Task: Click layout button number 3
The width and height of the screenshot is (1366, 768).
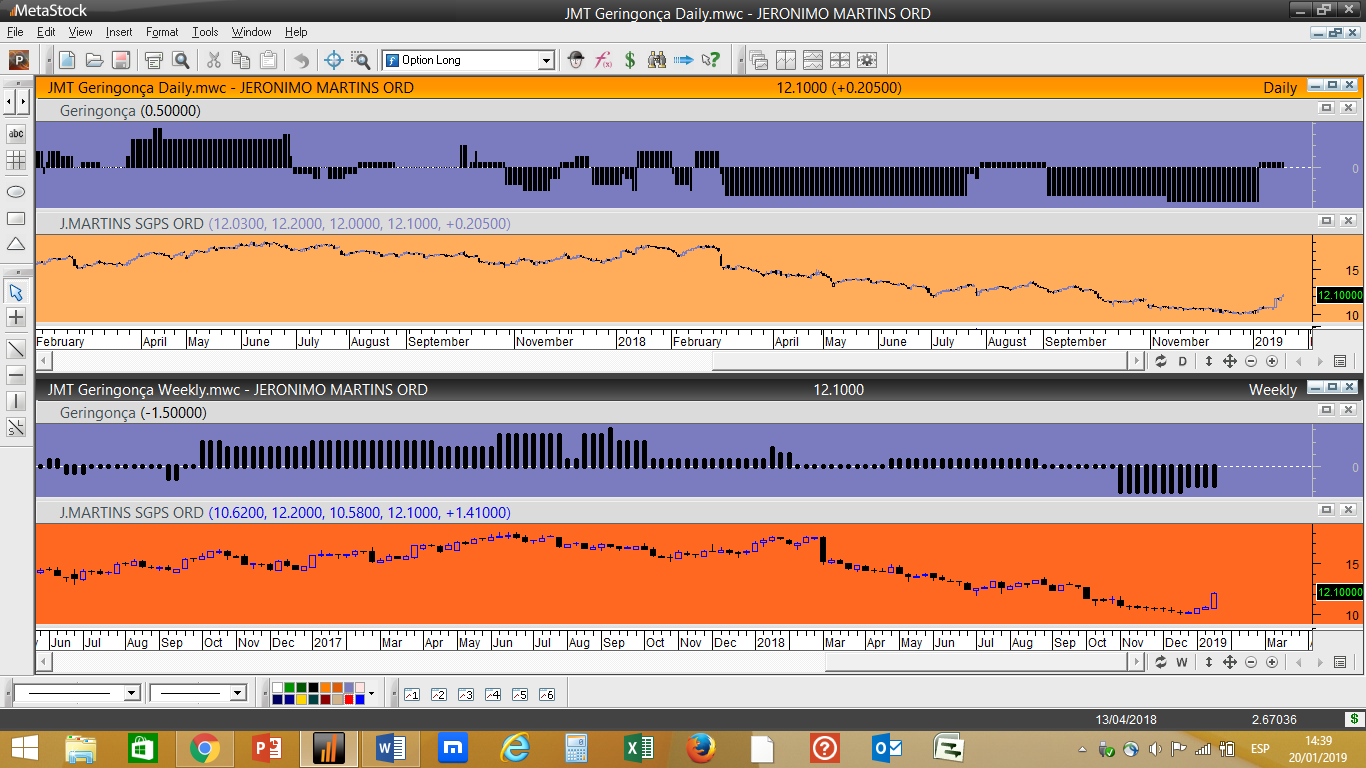Action: pos(465,694)
